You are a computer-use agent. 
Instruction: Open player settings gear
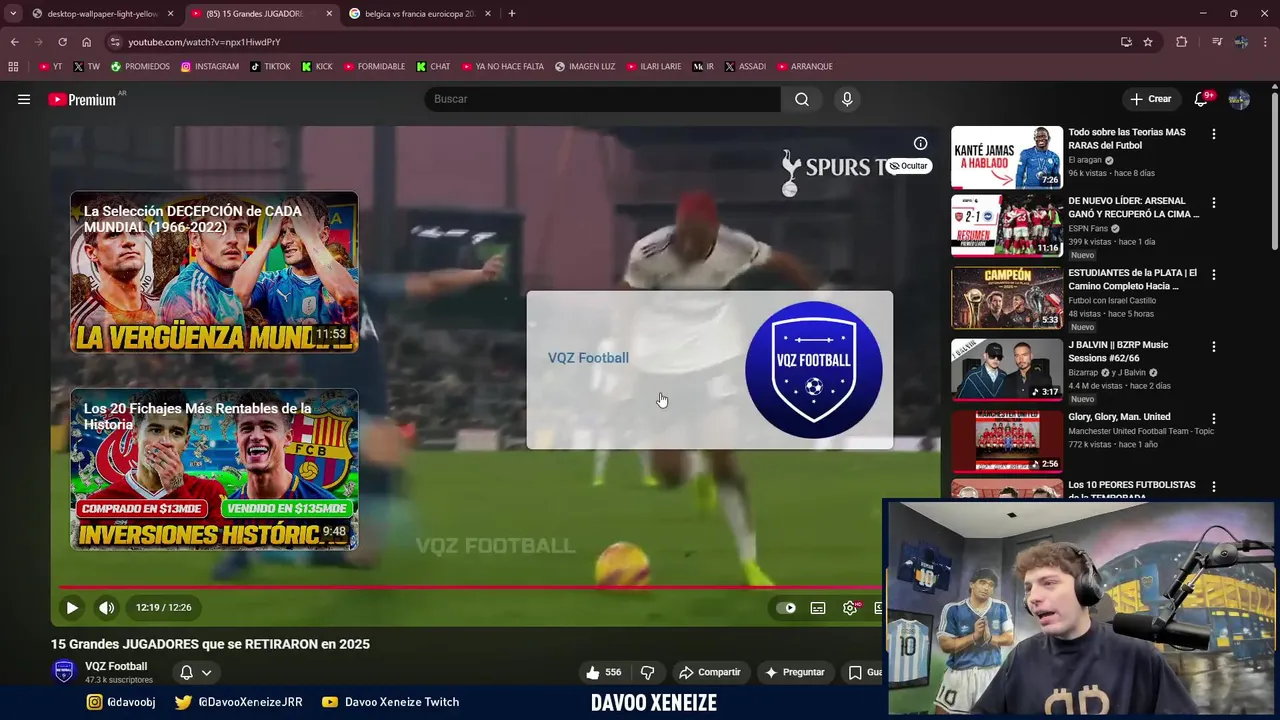(850, 608)
